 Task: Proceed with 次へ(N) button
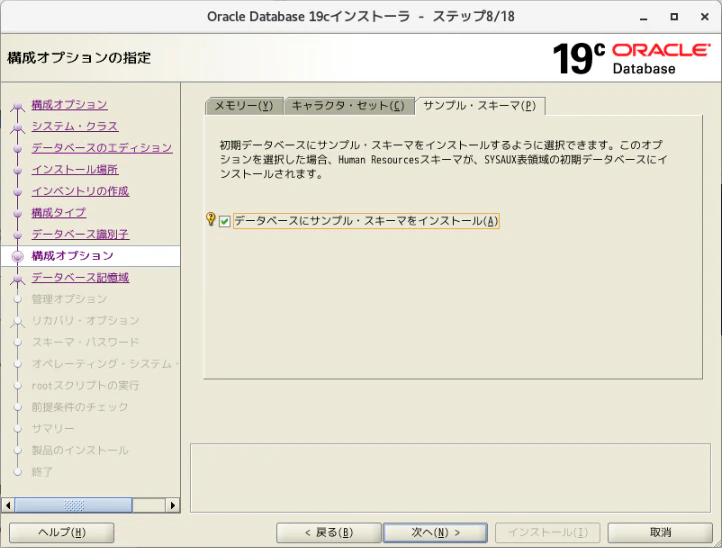click(435, 533)
